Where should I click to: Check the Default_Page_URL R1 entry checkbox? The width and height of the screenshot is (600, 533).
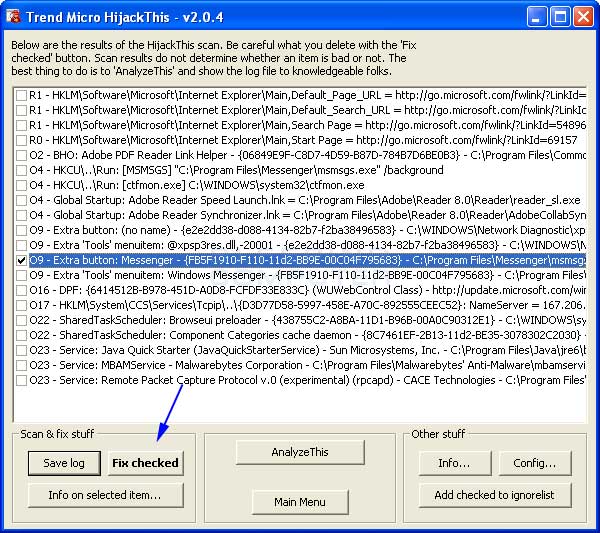point(21,95)
